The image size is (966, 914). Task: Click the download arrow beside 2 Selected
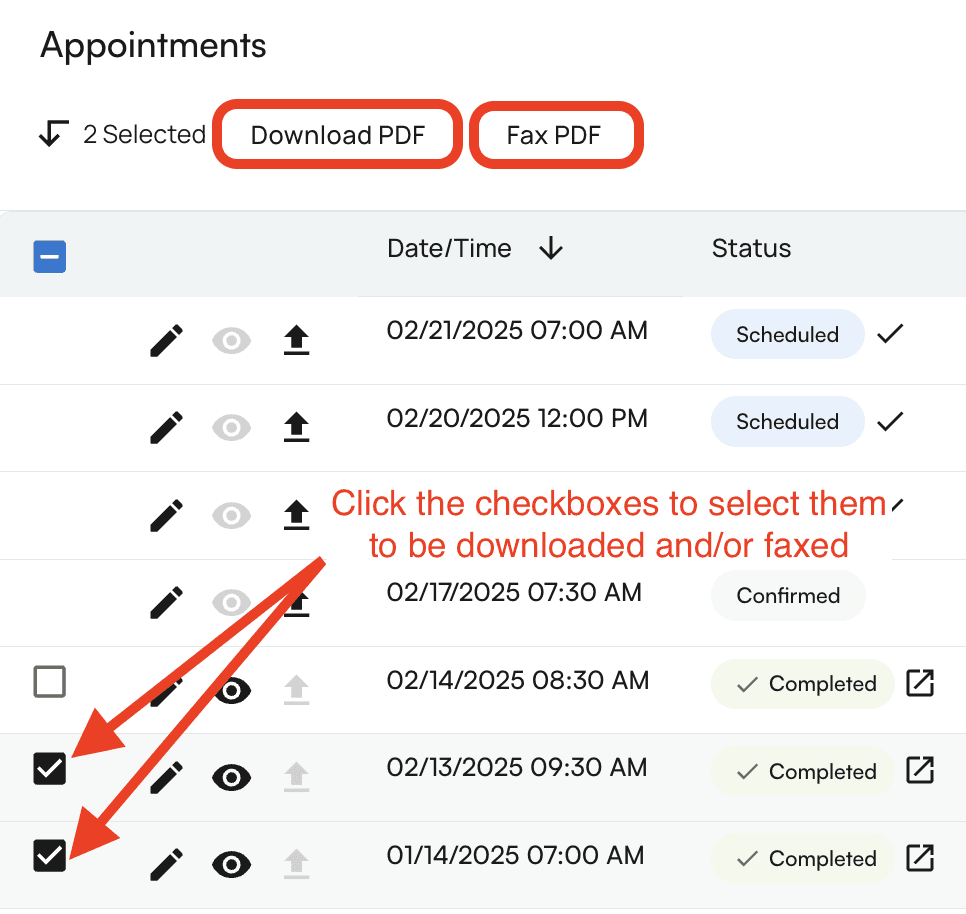click(53, 133)
